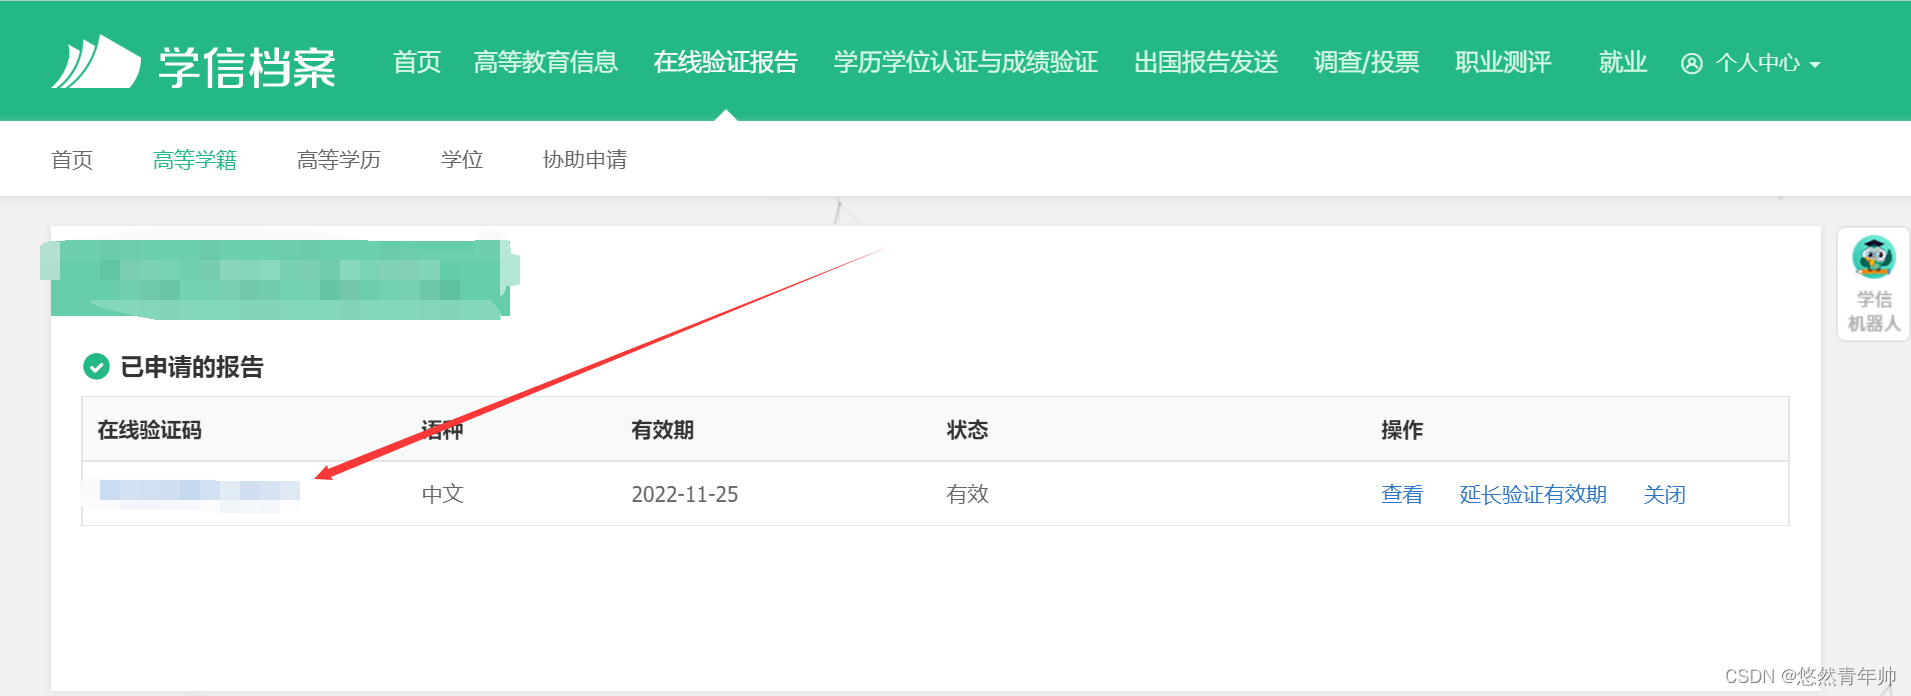The image size is (1911, 696).
Task: Select 在线验证报告 in the top navigation
Action: click(726, 62)
